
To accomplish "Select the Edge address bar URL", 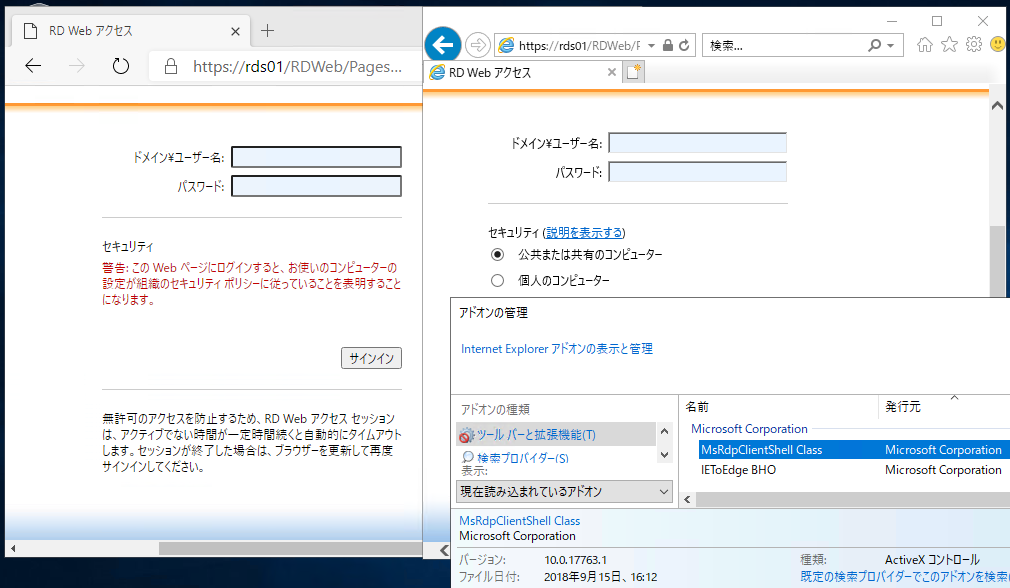I will tap(297, 66).
